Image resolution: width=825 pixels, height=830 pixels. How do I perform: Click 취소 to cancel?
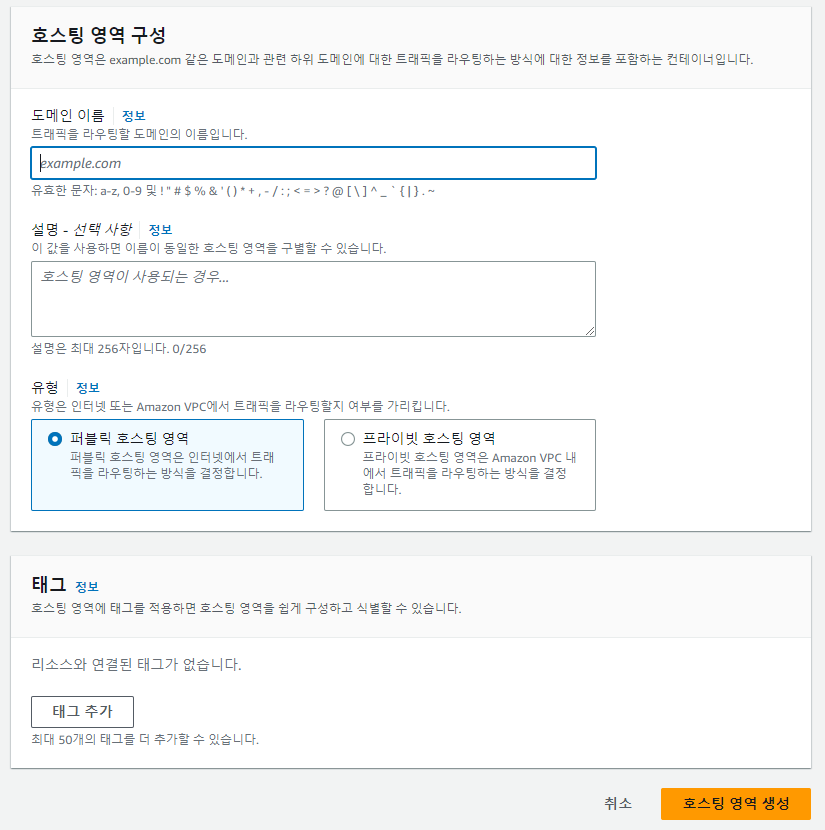coord(618,803)
